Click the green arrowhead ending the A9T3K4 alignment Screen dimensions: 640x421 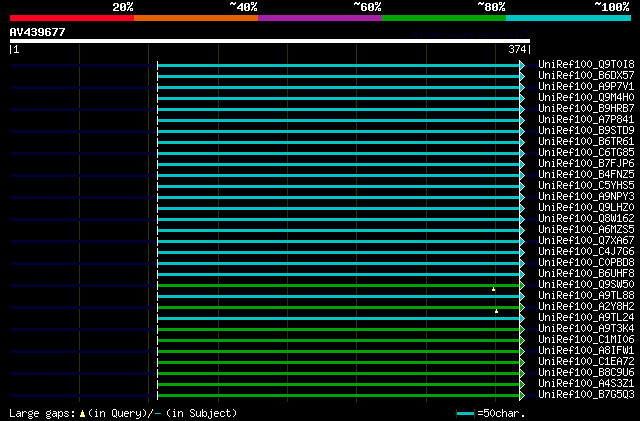pos(522,330)
